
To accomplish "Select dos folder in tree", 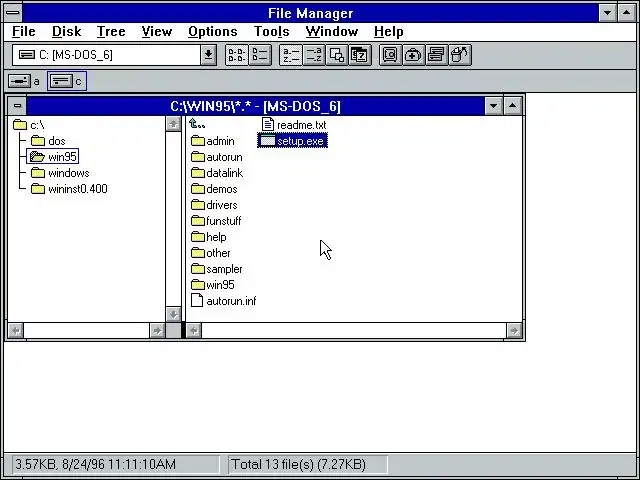I will click(48, 141).
